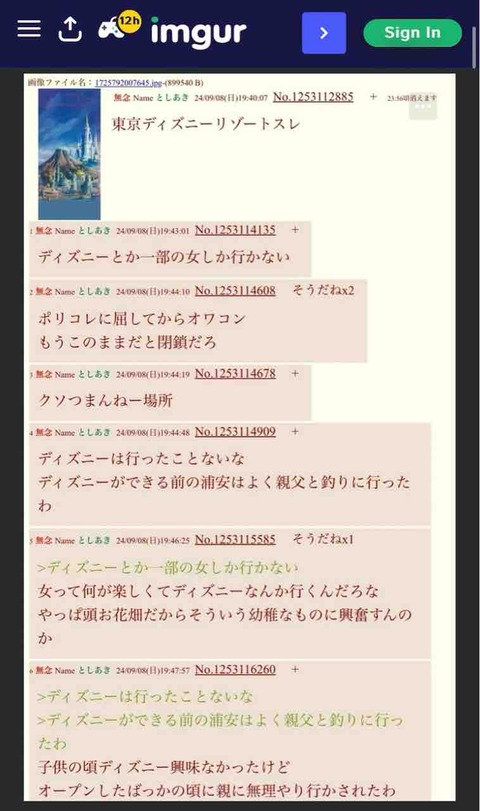
Task: Open post link No.1253115585
Action: (235, 540)
